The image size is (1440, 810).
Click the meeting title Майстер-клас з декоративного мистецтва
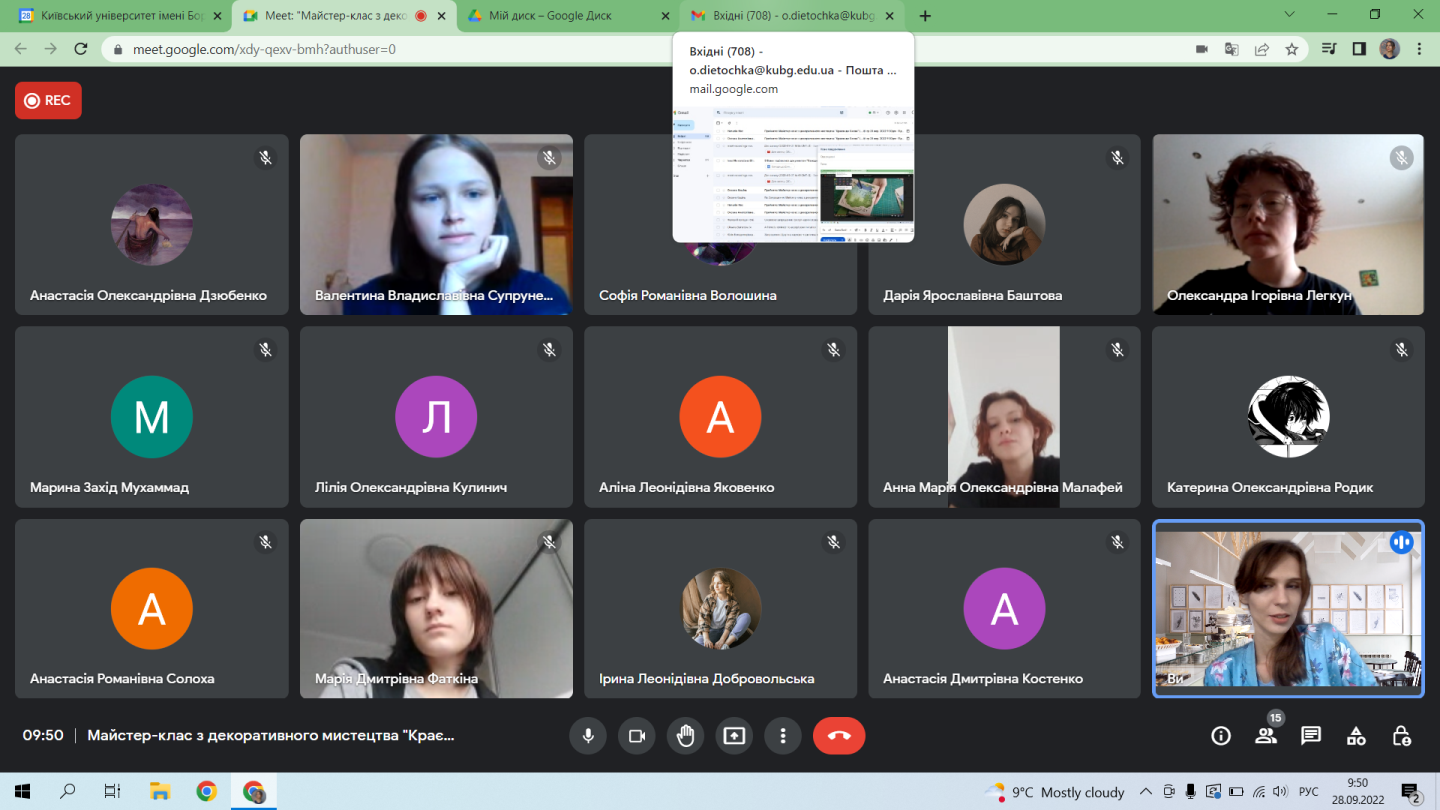pyautogui.click(x=271, y=735)
